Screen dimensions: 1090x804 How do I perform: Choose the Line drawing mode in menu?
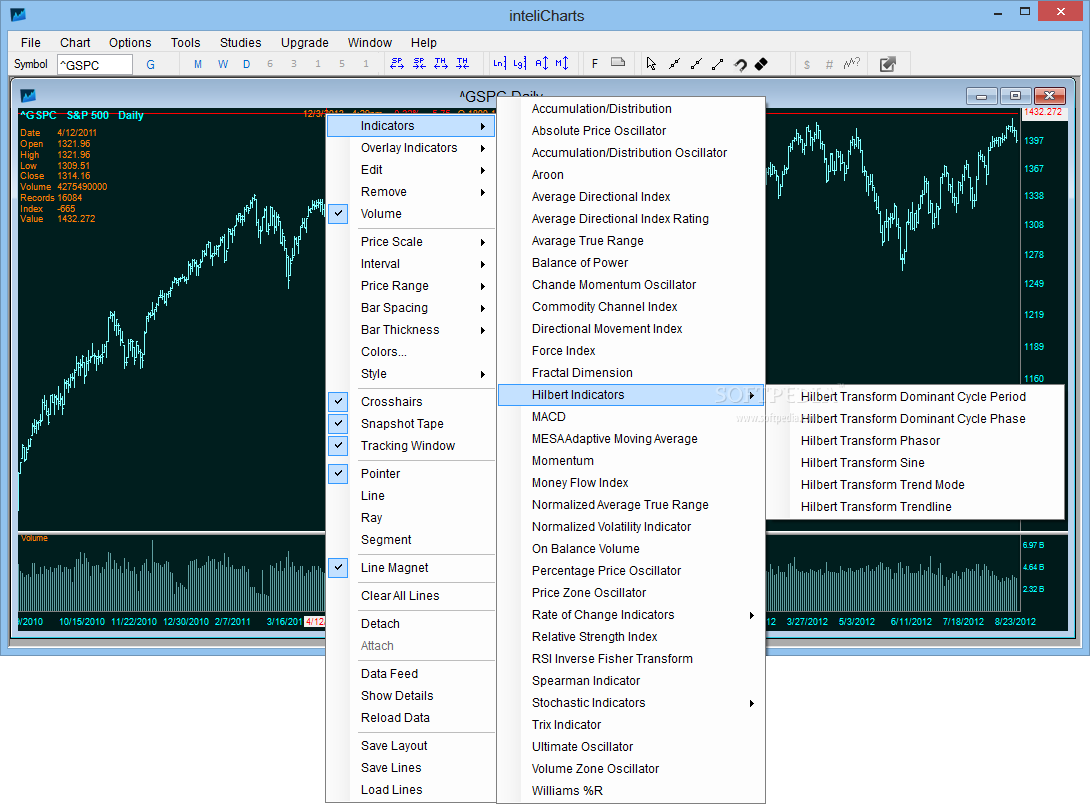point(411,496)
